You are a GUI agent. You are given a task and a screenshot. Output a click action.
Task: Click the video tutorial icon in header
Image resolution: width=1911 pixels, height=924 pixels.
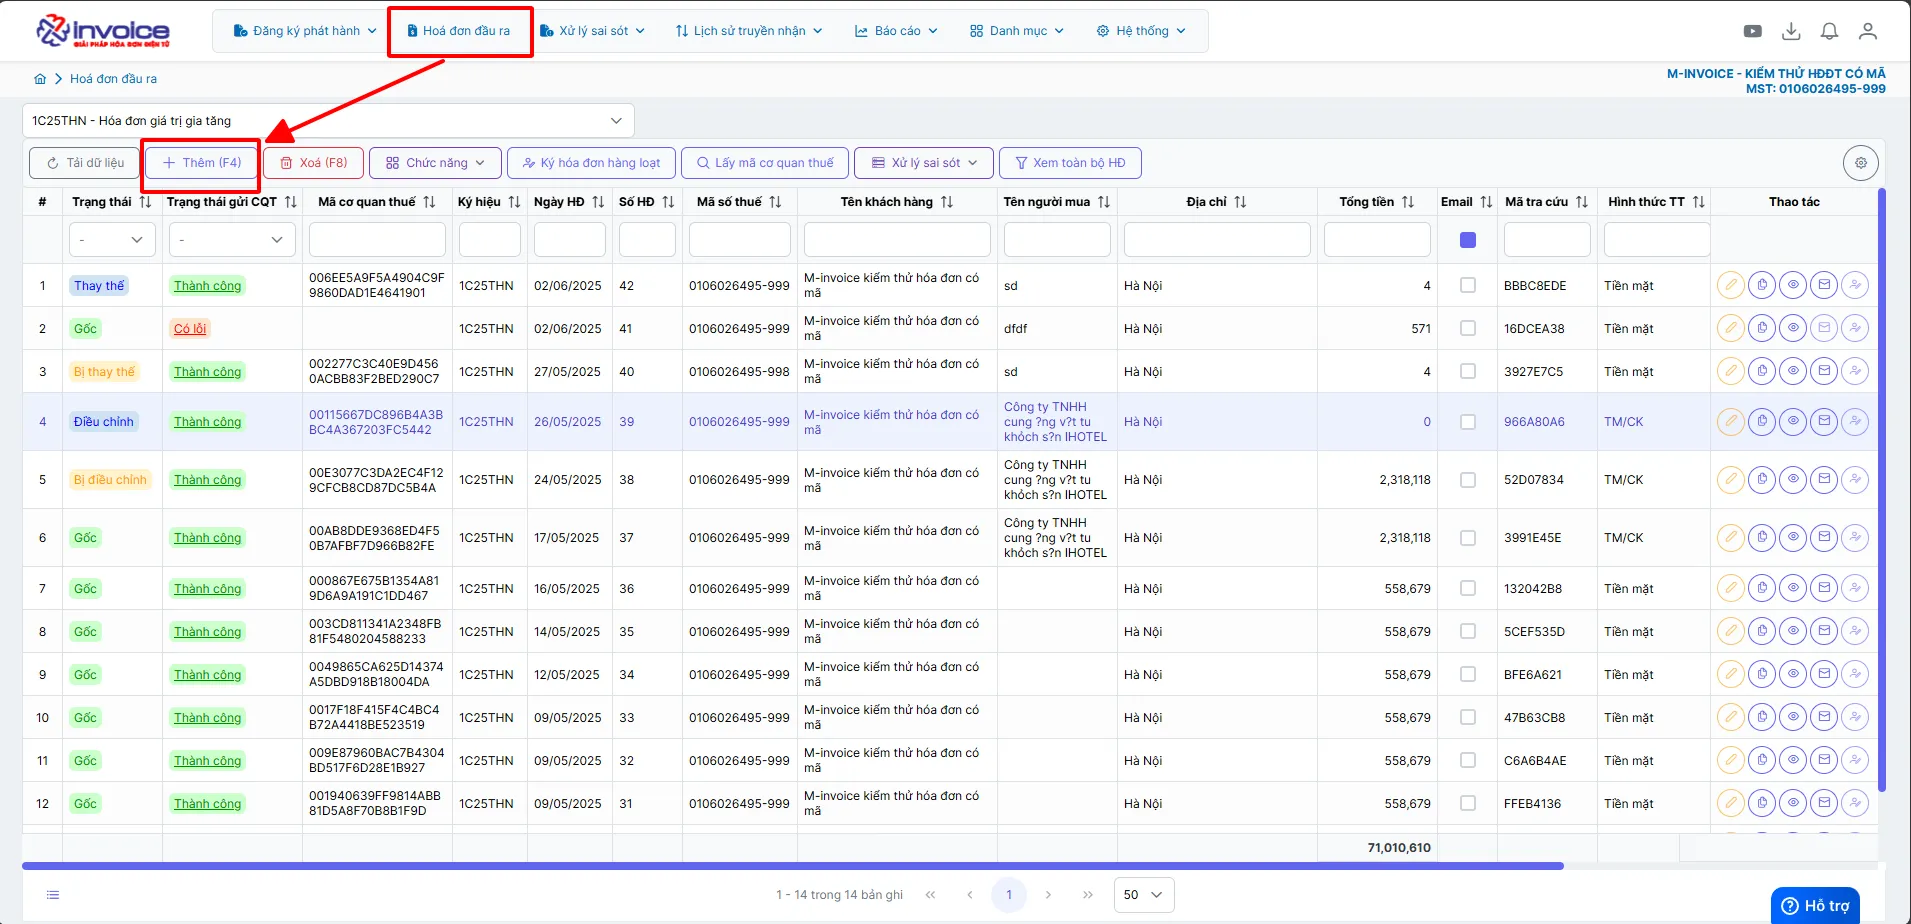1753,31
